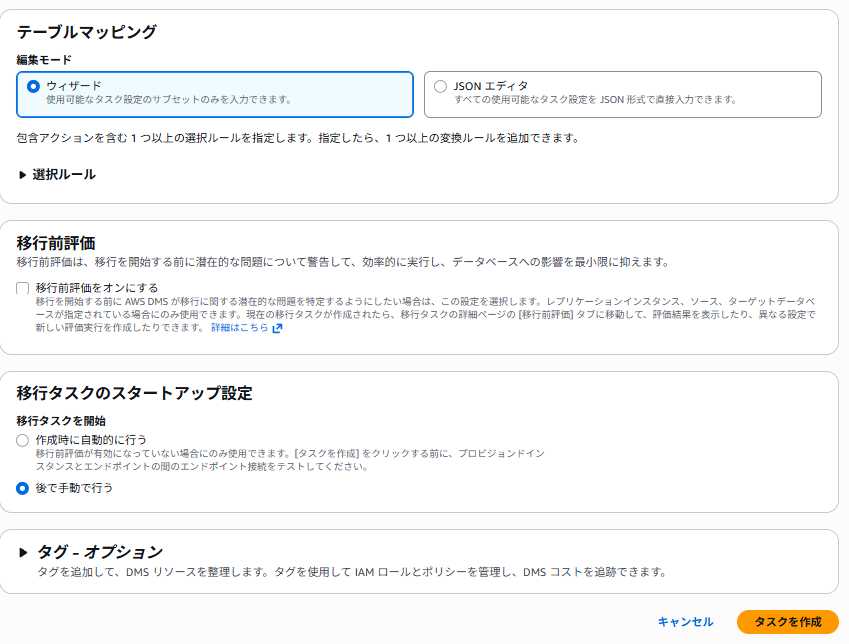This screenshot has width=849, height=644.
Task: Click the JSON エディタ tile description text
Action: [595, 100]
